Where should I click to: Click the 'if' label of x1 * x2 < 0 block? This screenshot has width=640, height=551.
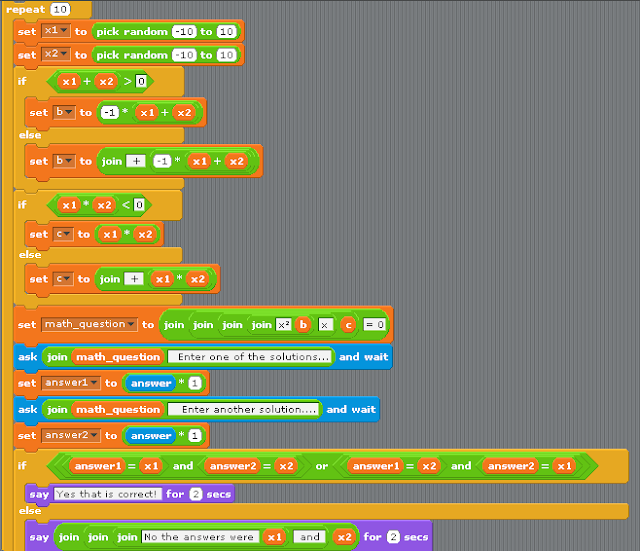point(22,204)
